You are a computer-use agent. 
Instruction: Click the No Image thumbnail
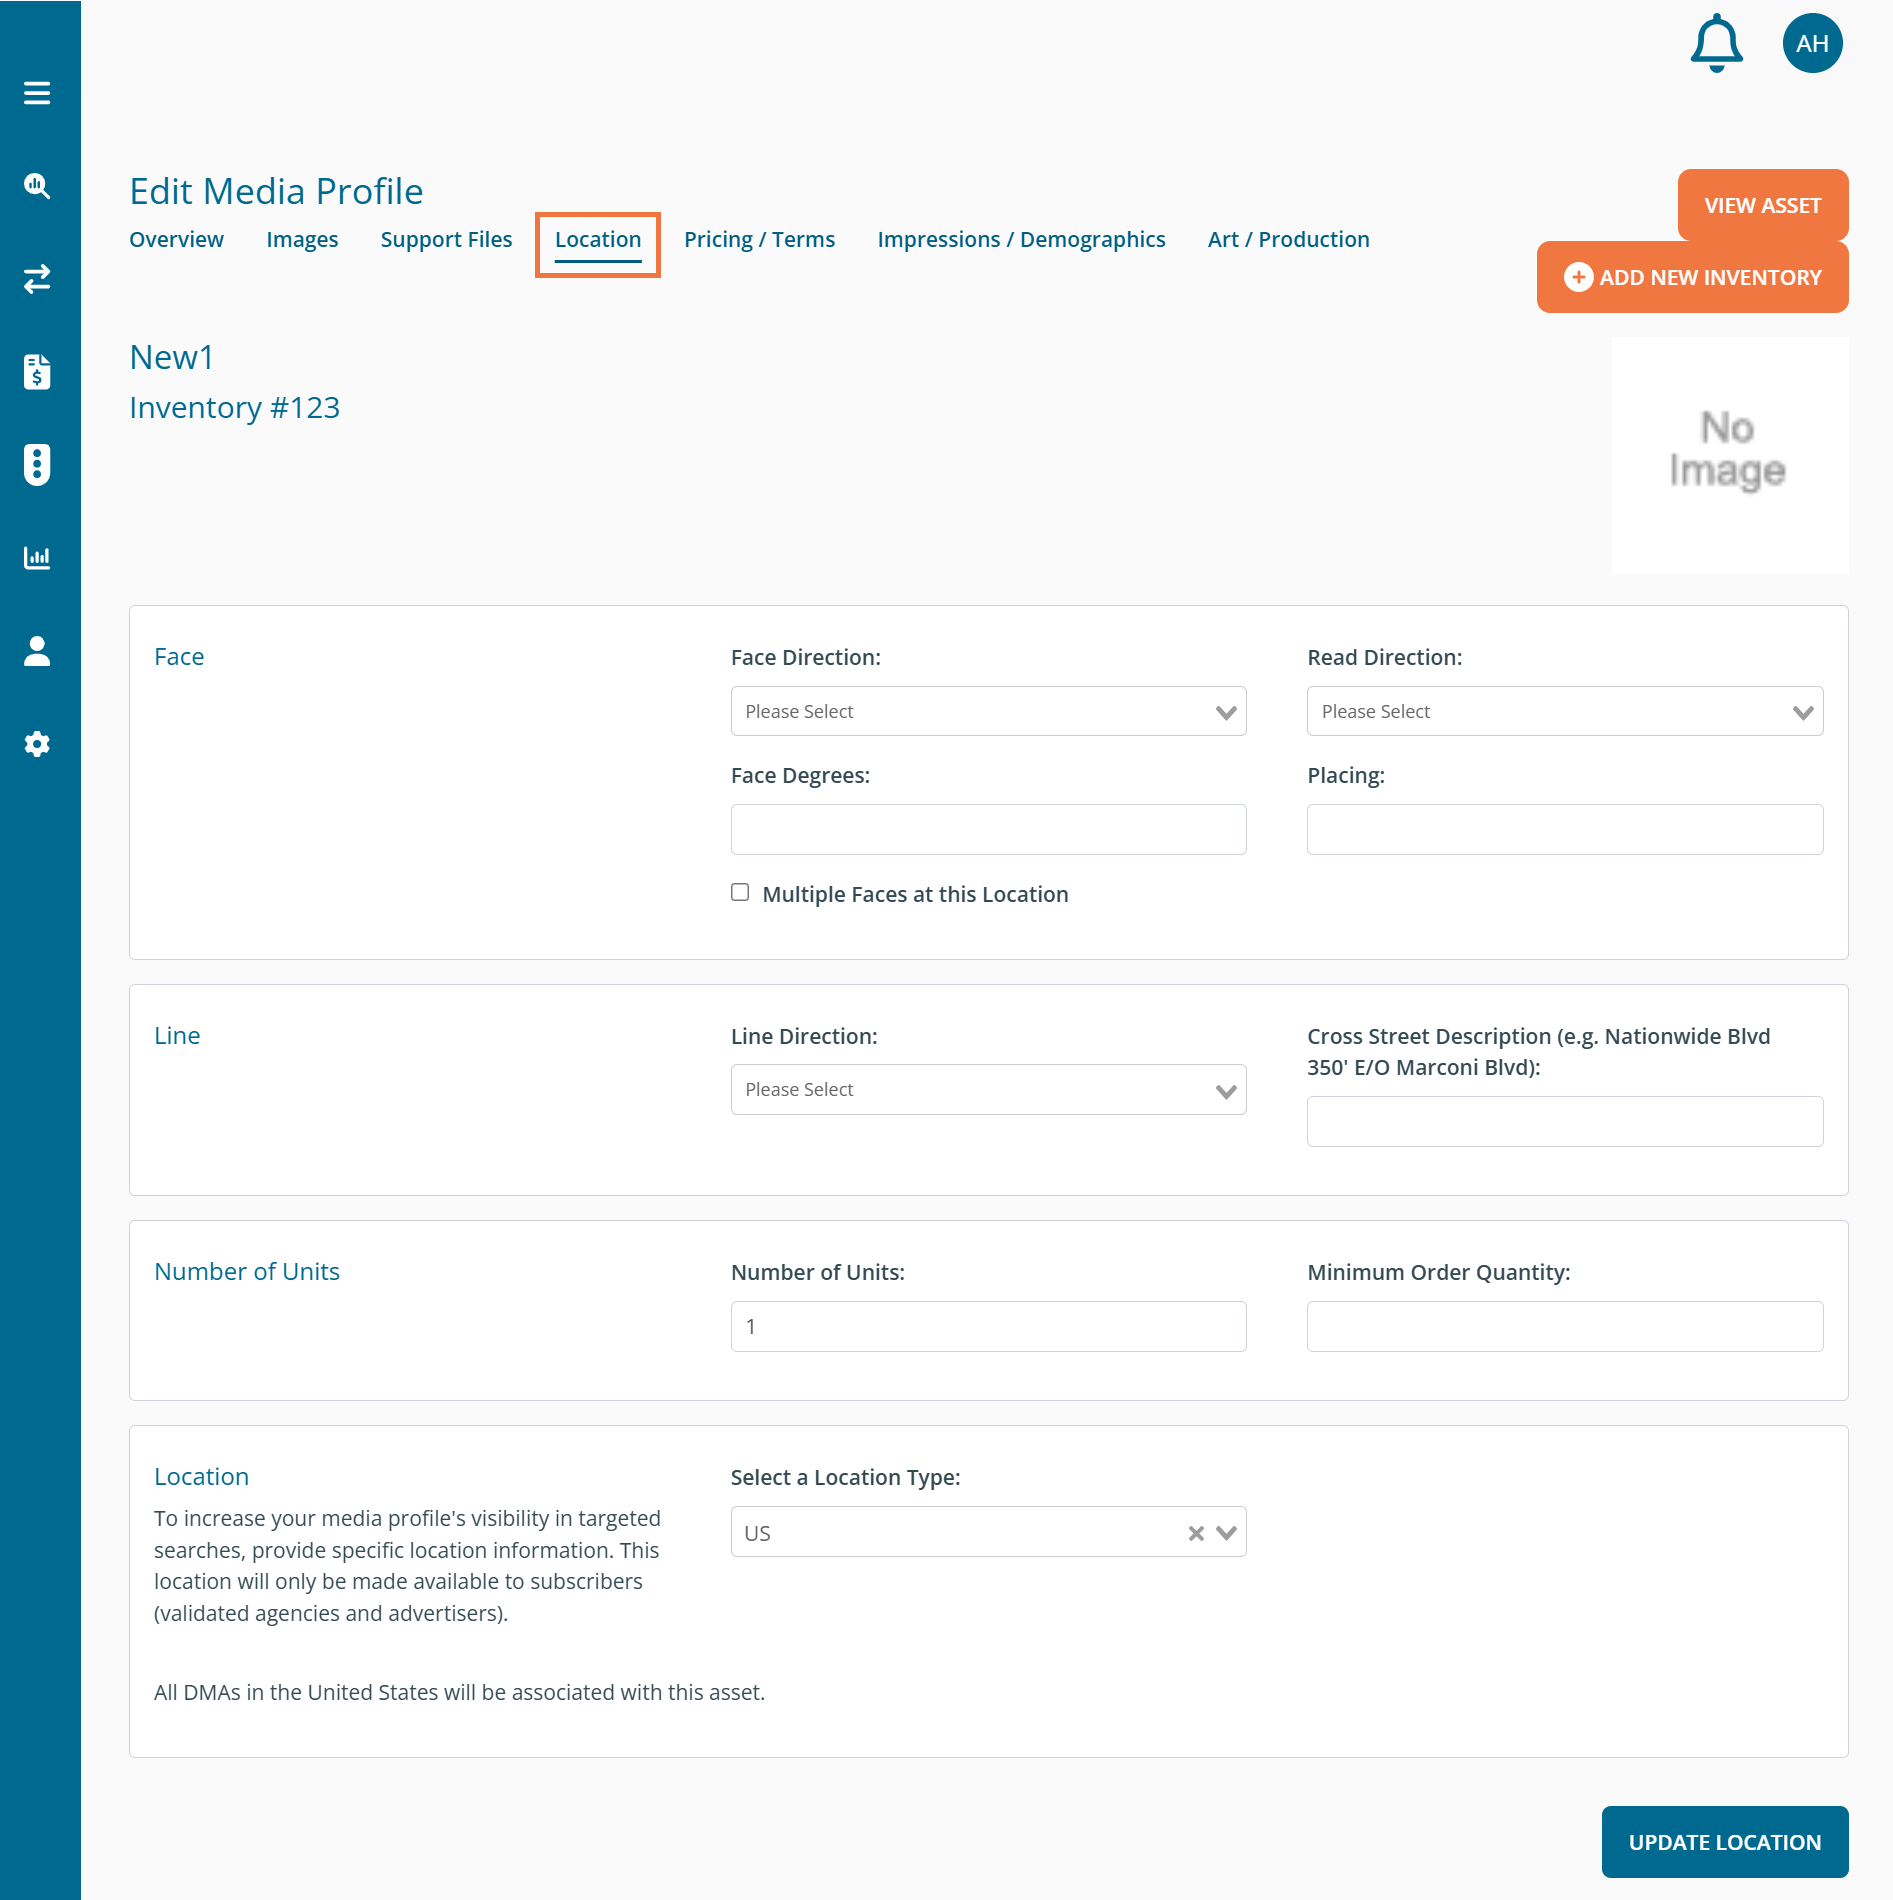[x=1729, y=455]
